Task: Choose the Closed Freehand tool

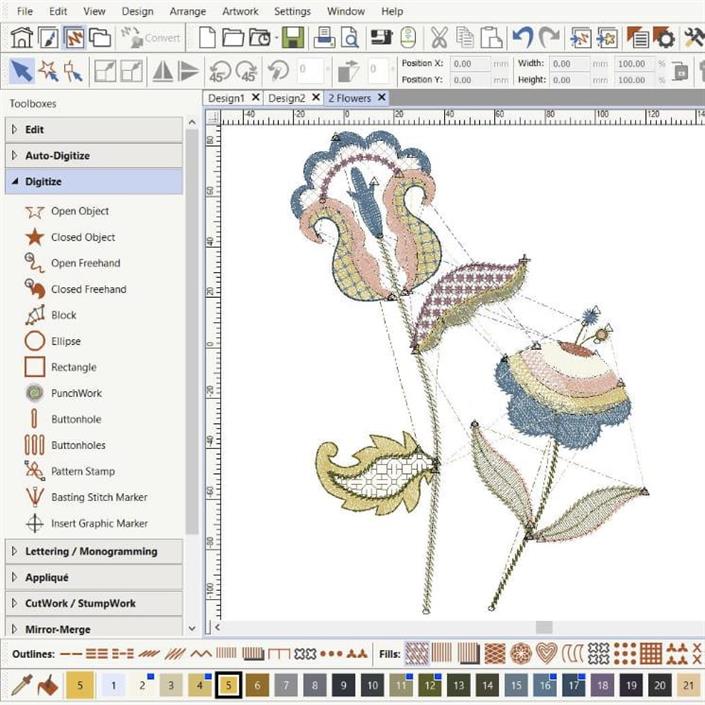Action: coord(88,289)
